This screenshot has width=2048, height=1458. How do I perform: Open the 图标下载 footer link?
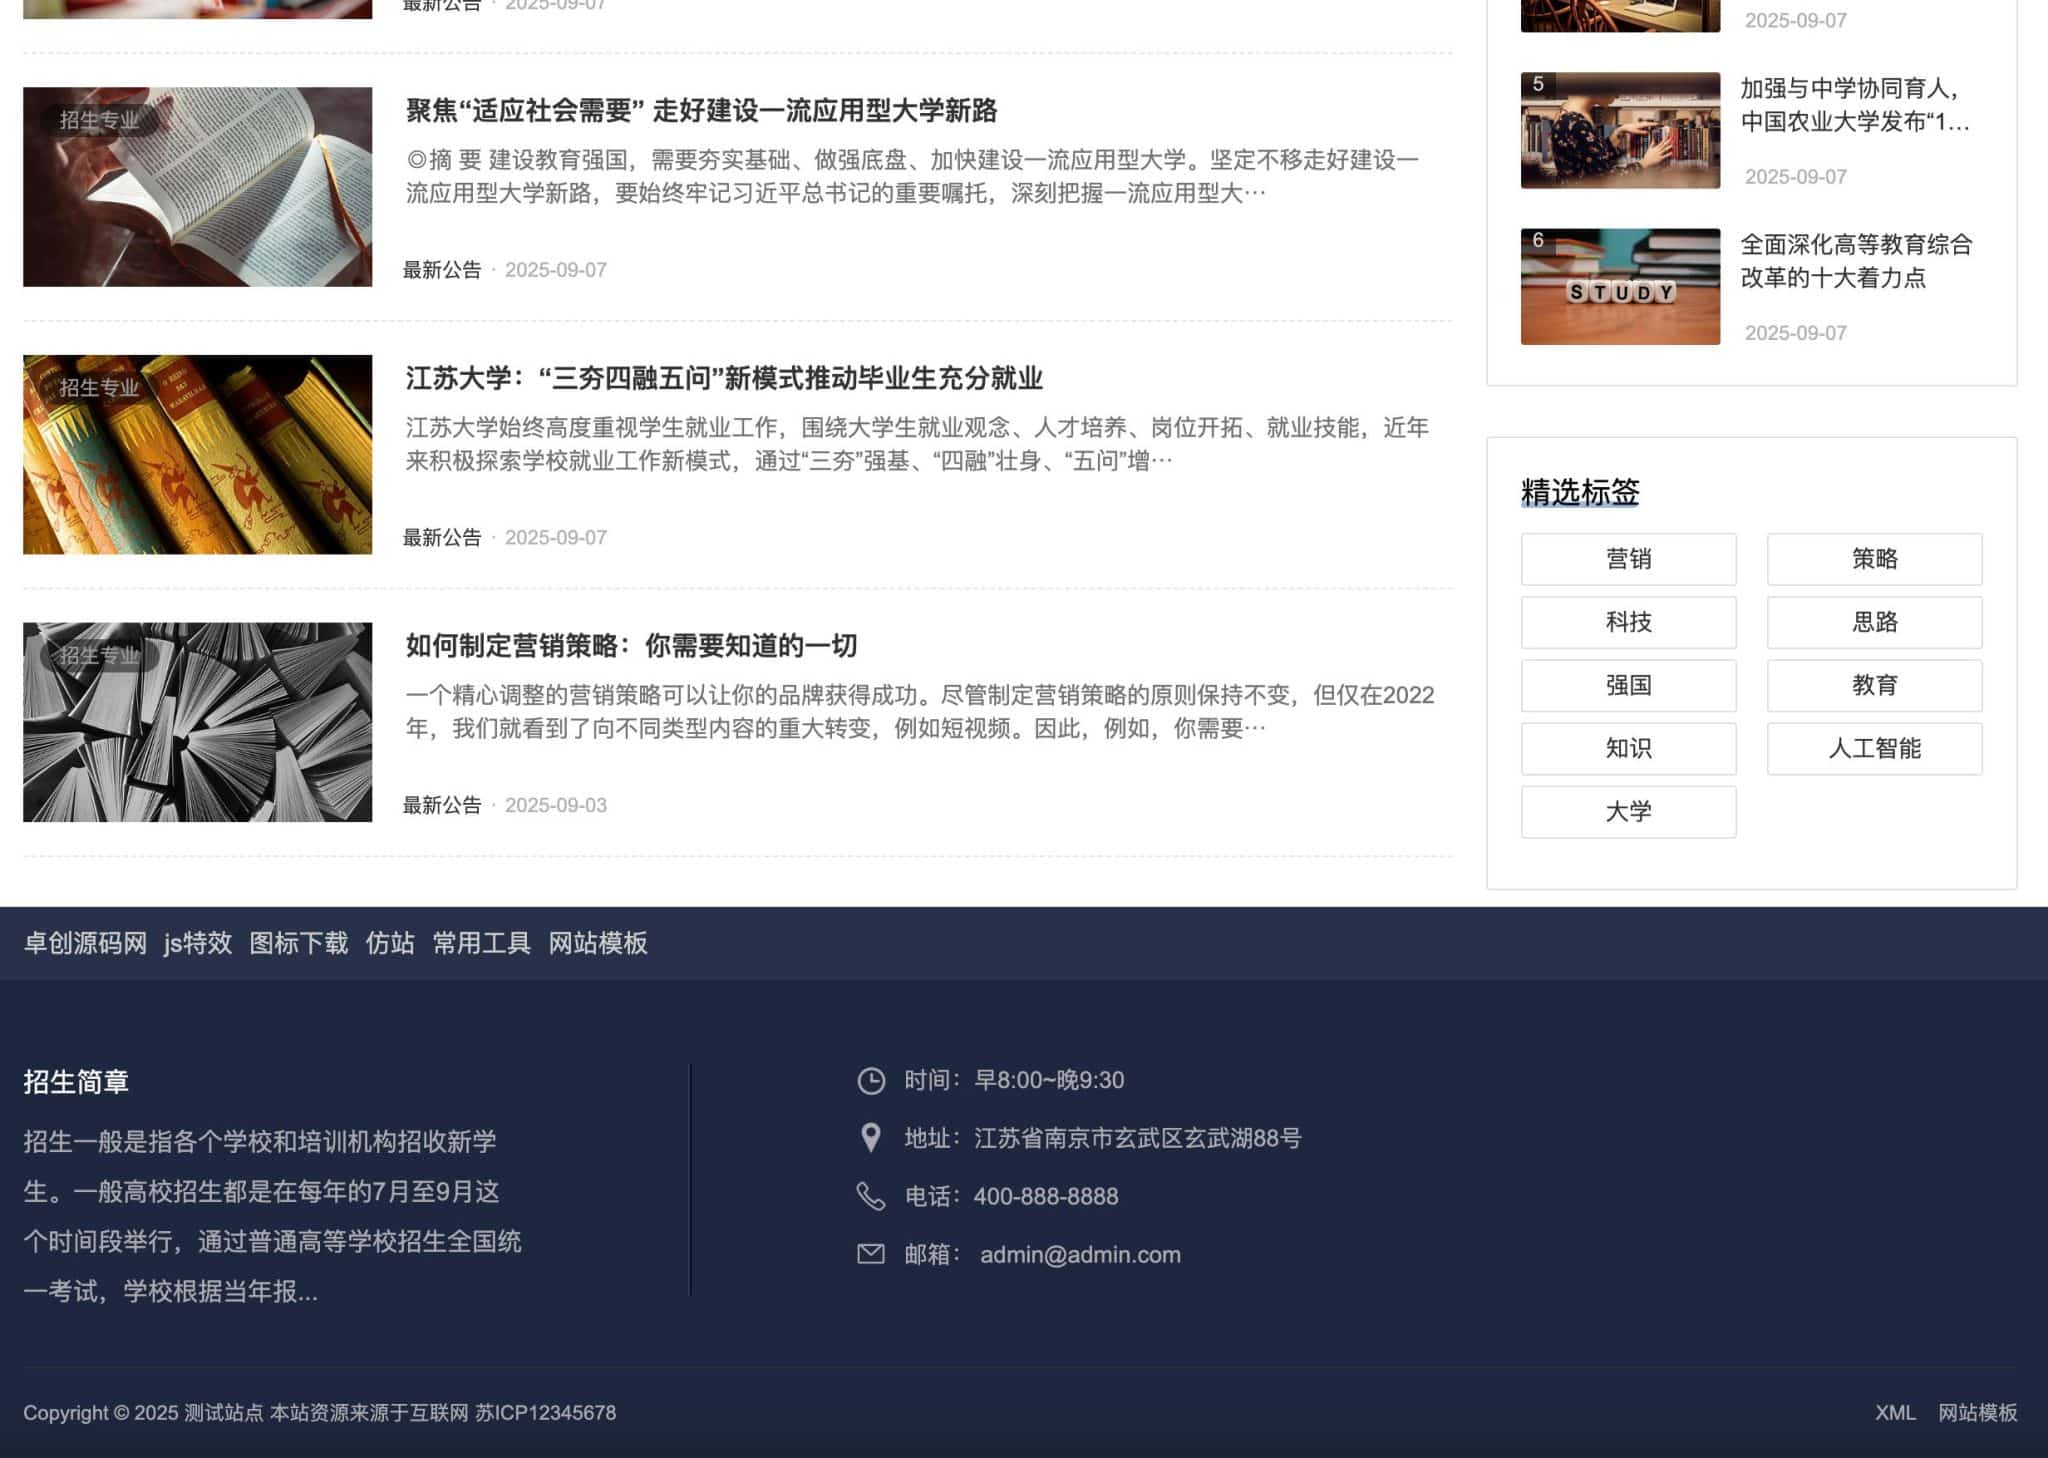tap(298, 943)
